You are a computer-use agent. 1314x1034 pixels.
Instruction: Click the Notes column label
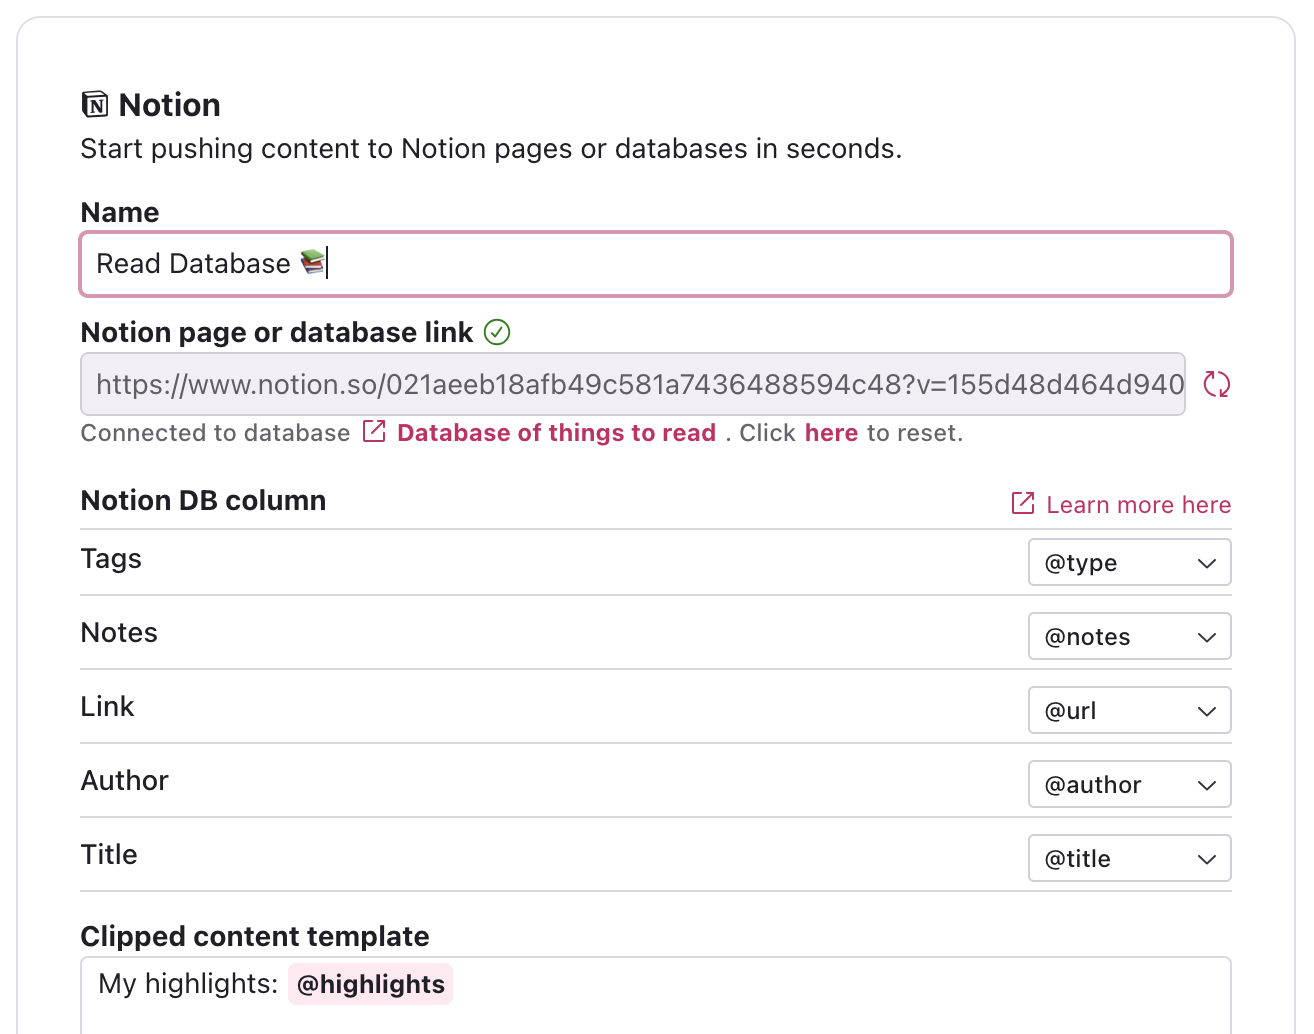tap(119, 633)
